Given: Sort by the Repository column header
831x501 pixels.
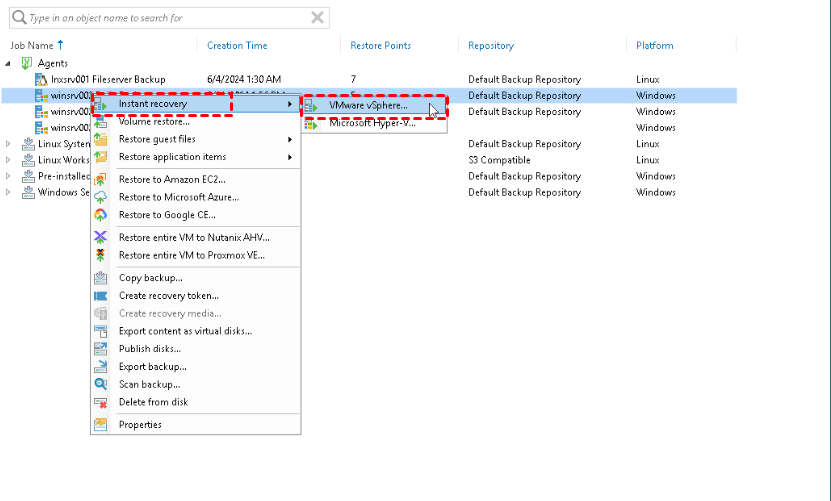Looking at the screenshot, I should (x=491, y=45).
